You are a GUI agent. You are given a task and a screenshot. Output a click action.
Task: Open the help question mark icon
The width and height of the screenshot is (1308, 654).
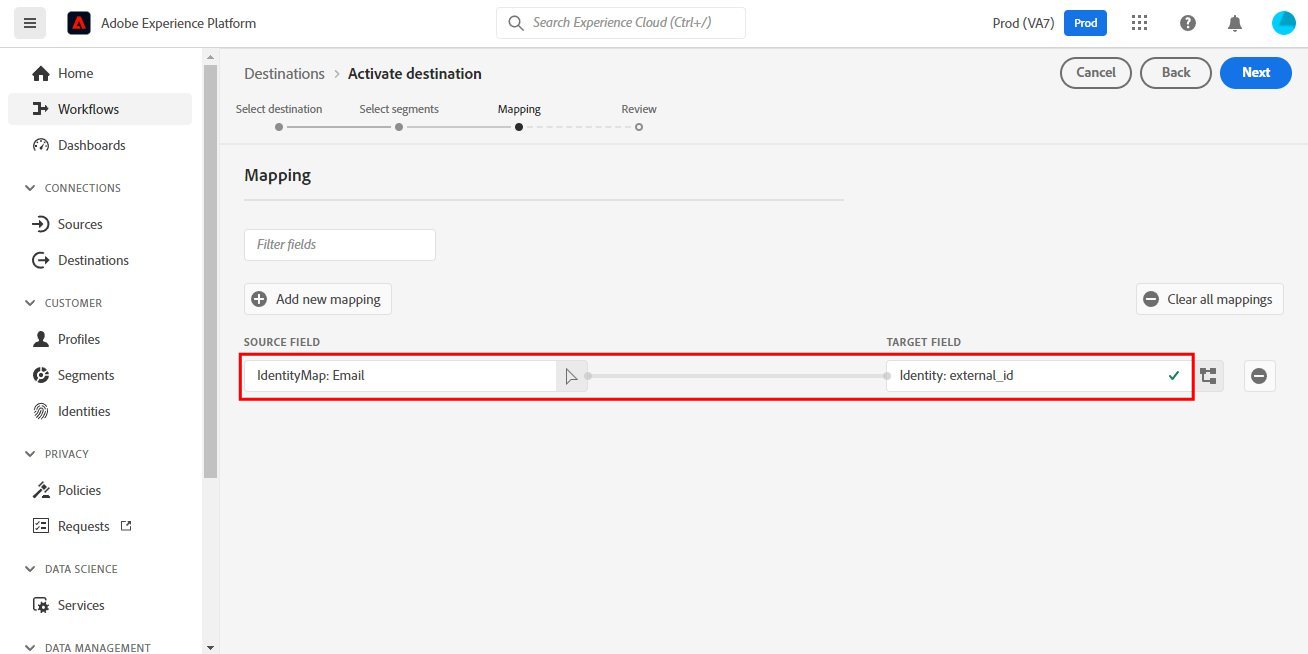1188,23
